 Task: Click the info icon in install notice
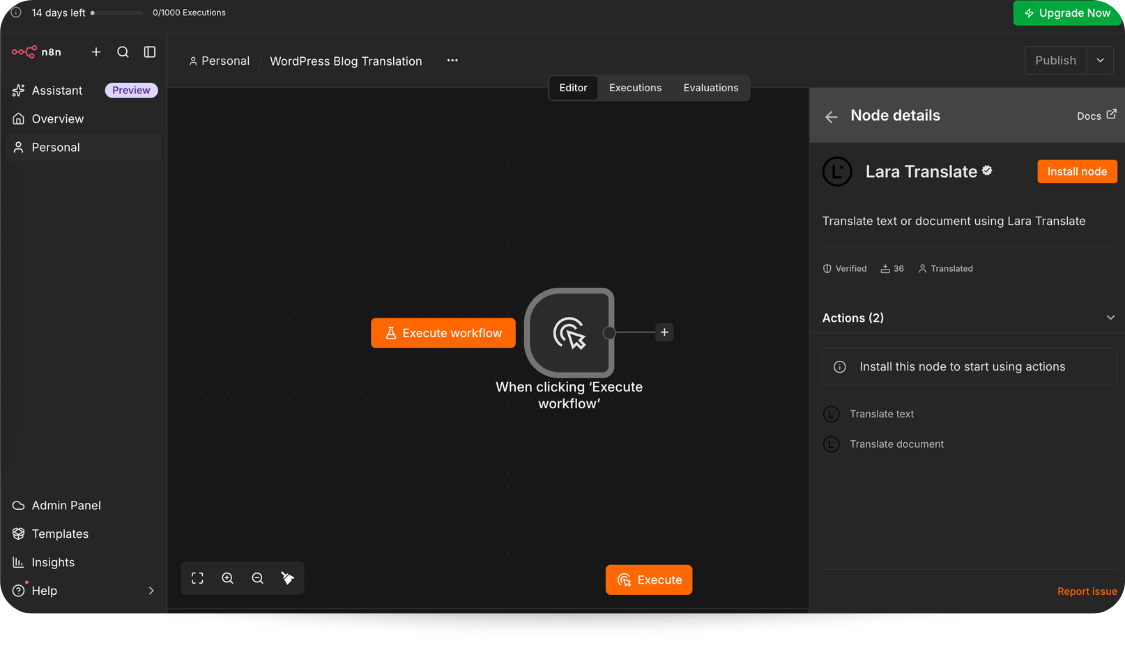coord(839,367)
